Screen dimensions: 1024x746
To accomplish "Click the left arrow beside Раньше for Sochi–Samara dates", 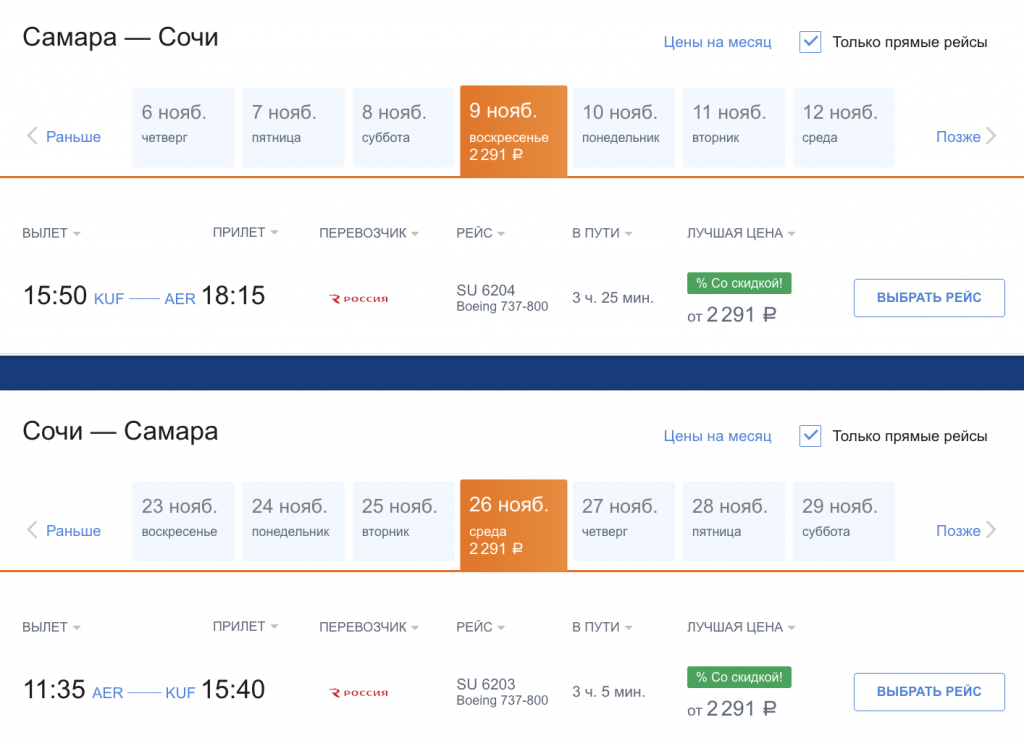I will (x=32, y=530).
